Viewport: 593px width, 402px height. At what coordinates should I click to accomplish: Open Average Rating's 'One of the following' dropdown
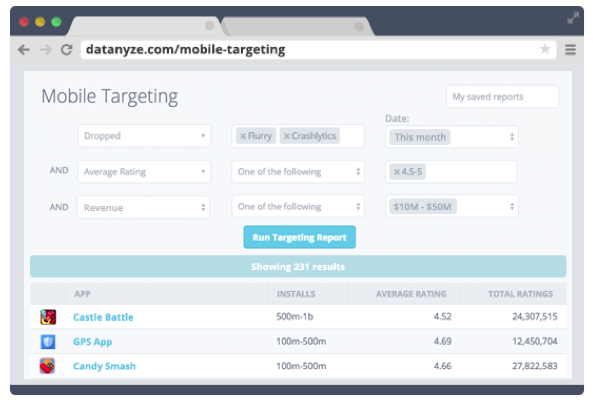coord(298,172)
